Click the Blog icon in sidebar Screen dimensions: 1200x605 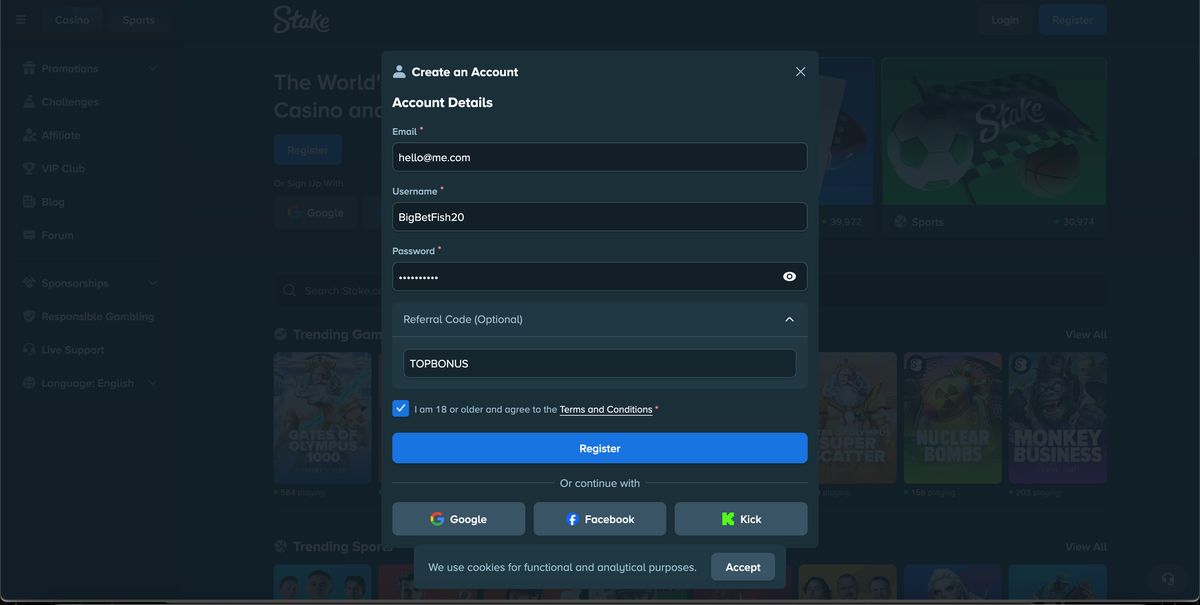coord(29,202)
